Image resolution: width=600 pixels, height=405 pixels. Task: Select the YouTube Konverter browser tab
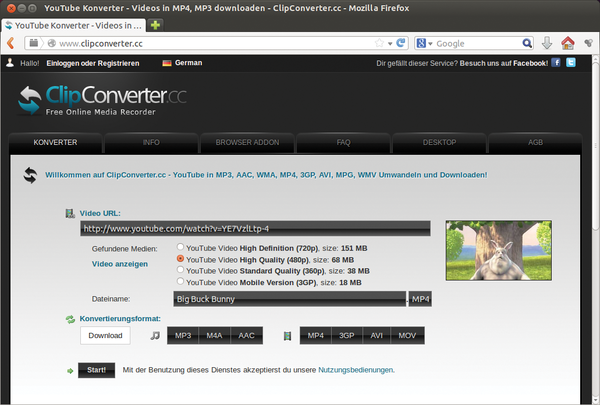point(73,26)
